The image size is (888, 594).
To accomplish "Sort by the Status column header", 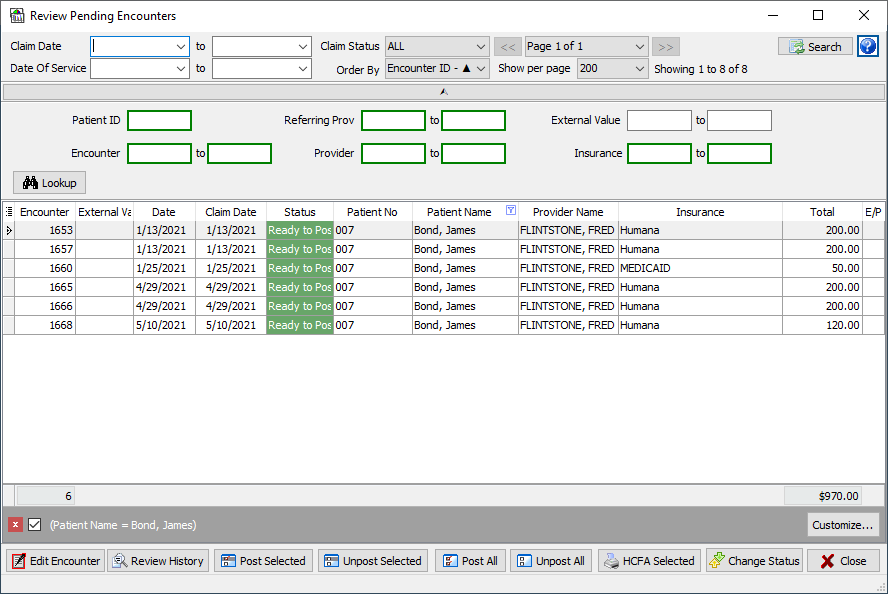I will (x=300, y=212).
